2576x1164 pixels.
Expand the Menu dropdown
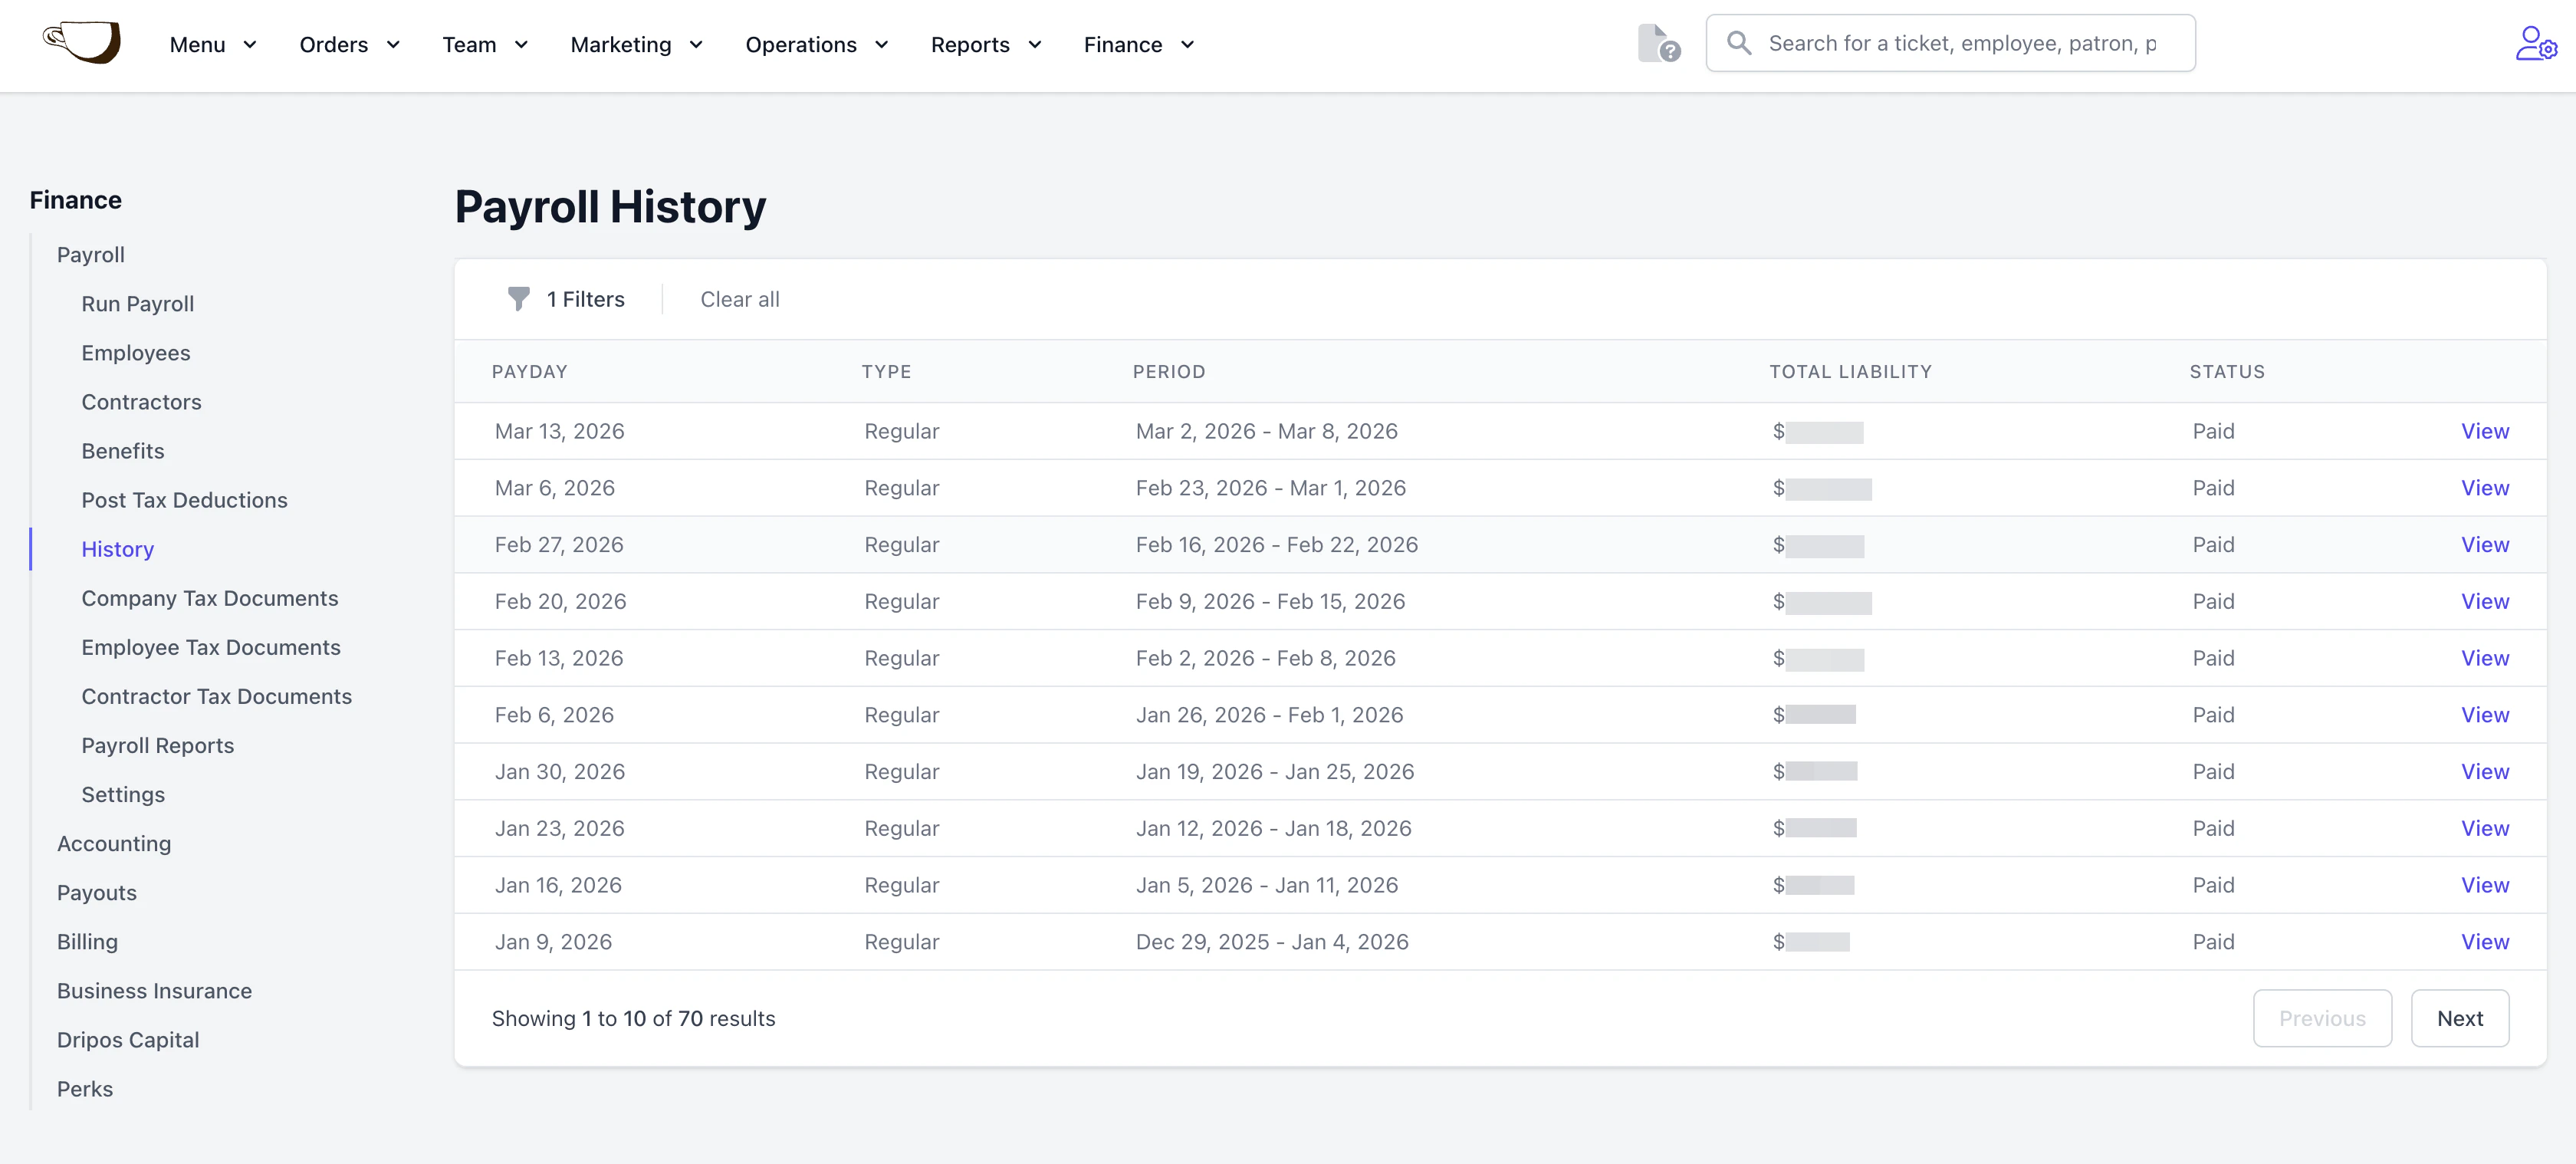[213, 45]
